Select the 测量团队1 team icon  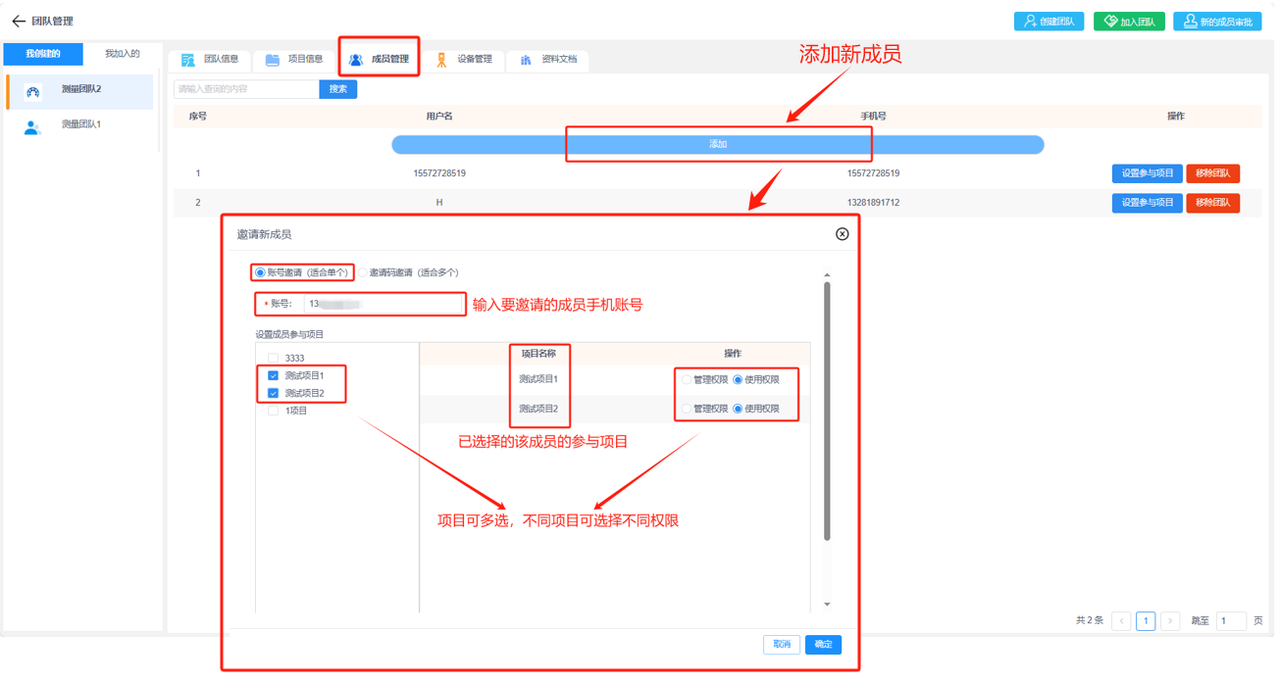[33, 126]
